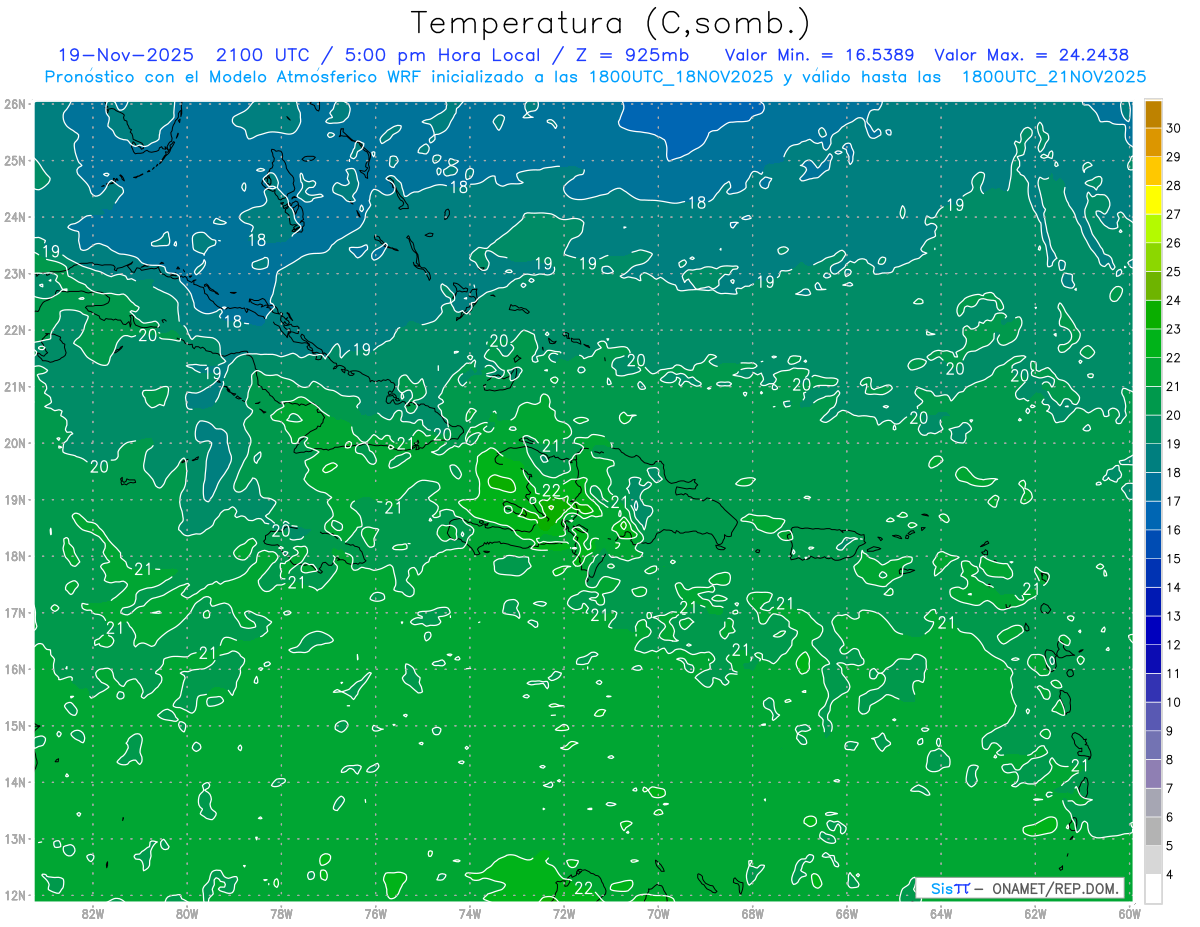1200x927 pixels.
Task: Click the color bar legend label "30"
Action: tap(1174, 128)
